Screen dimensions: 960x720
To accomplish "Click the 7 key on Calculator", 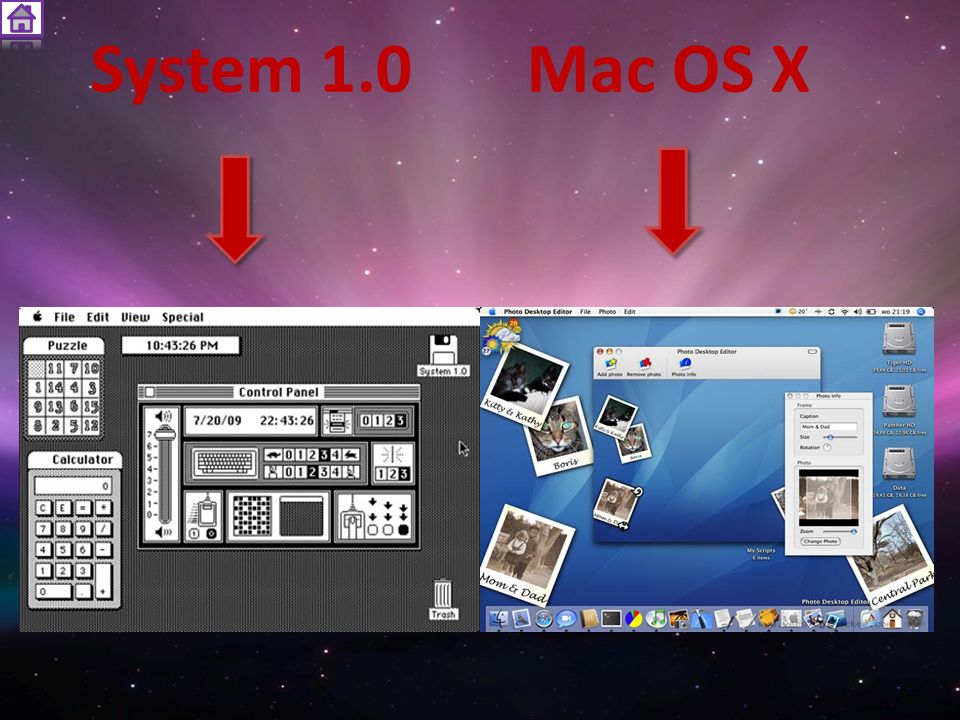I will tap(43, 528).
